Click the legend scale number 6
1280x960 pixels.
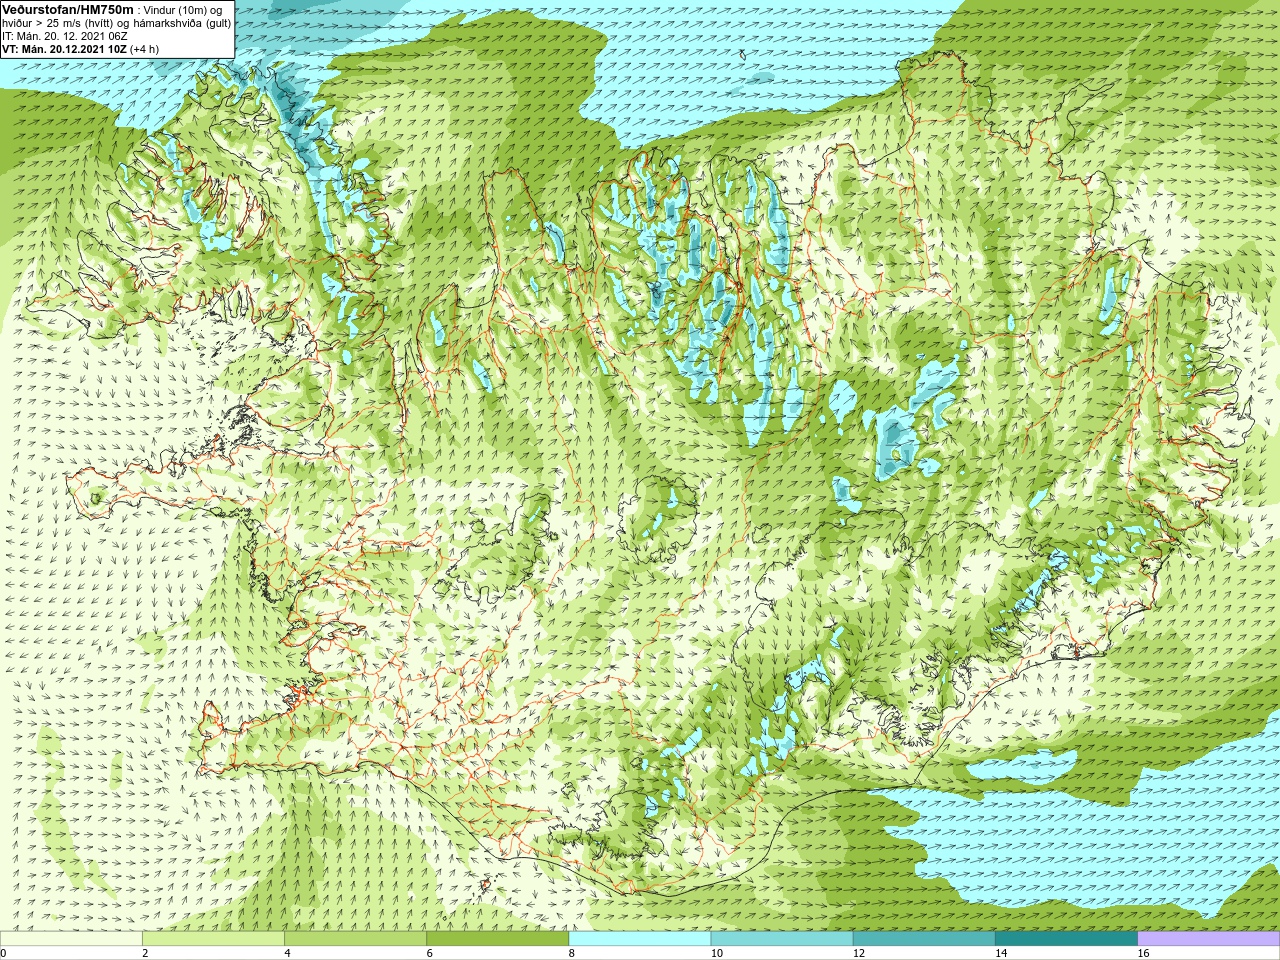(x=429, y=953)
